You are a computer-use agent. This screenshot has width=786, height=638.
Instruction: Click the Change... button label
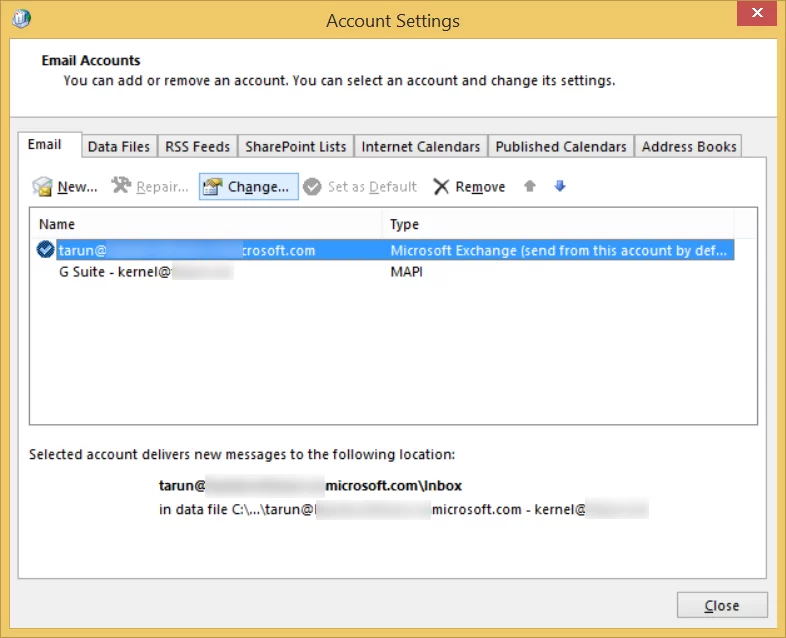(x=258, y=186)
